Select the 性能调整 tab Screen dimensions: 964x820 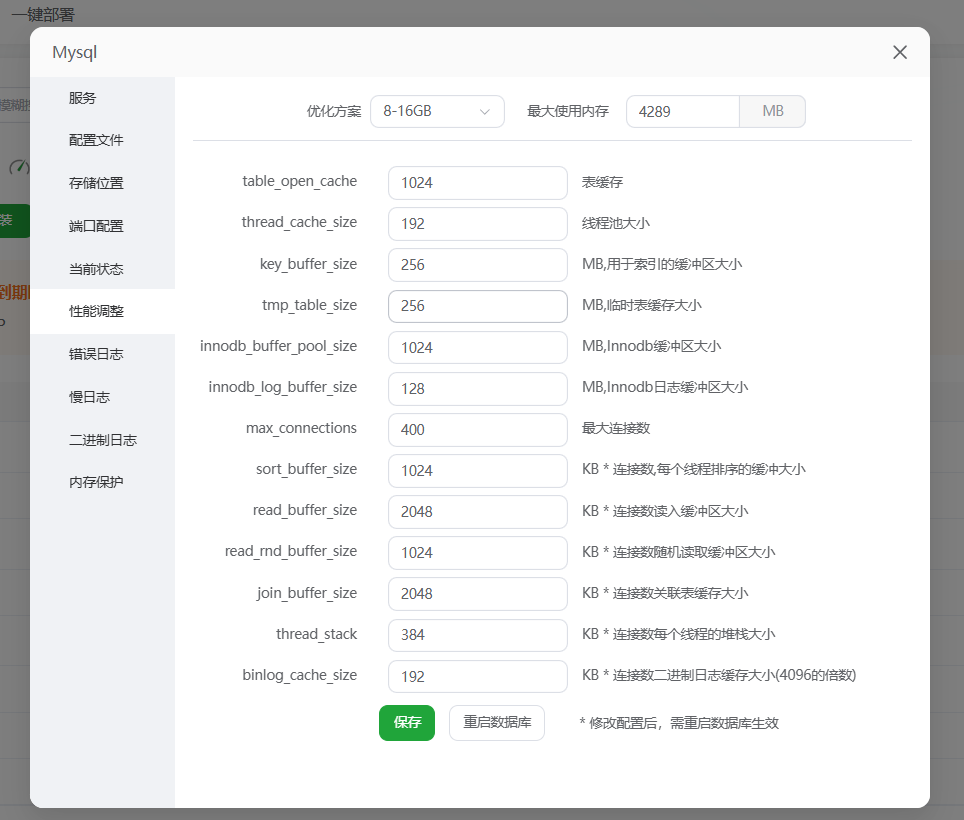[x=96, y=311]
